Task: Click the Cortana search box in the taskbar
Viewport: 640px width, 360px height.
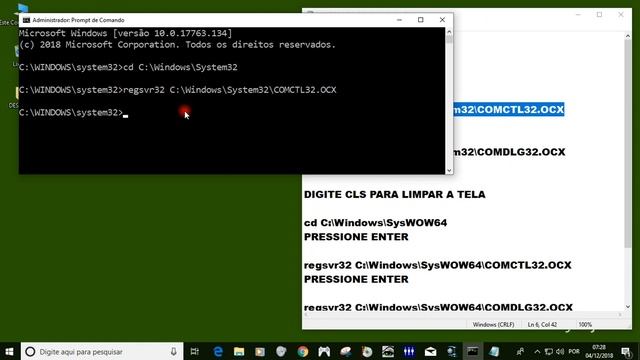Action: 102,351
